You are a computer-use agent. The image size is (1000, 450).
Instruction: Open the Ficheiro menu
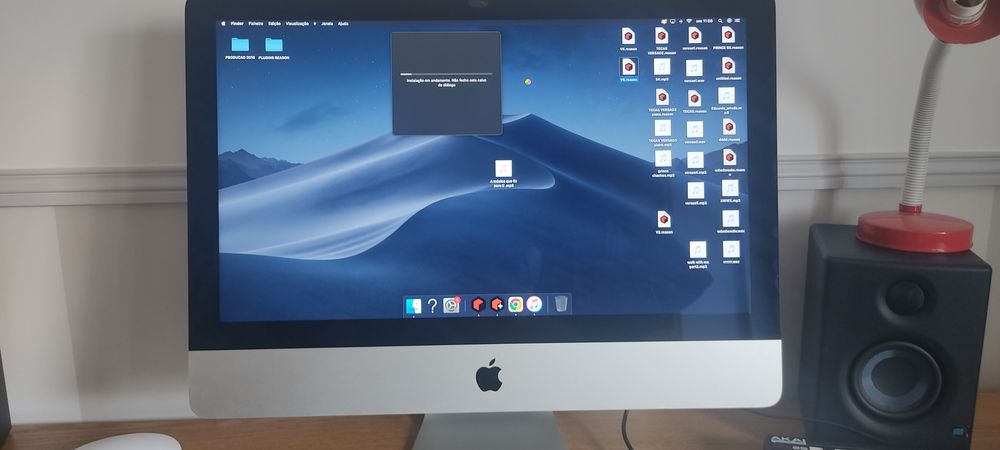[x=256, y=24]
